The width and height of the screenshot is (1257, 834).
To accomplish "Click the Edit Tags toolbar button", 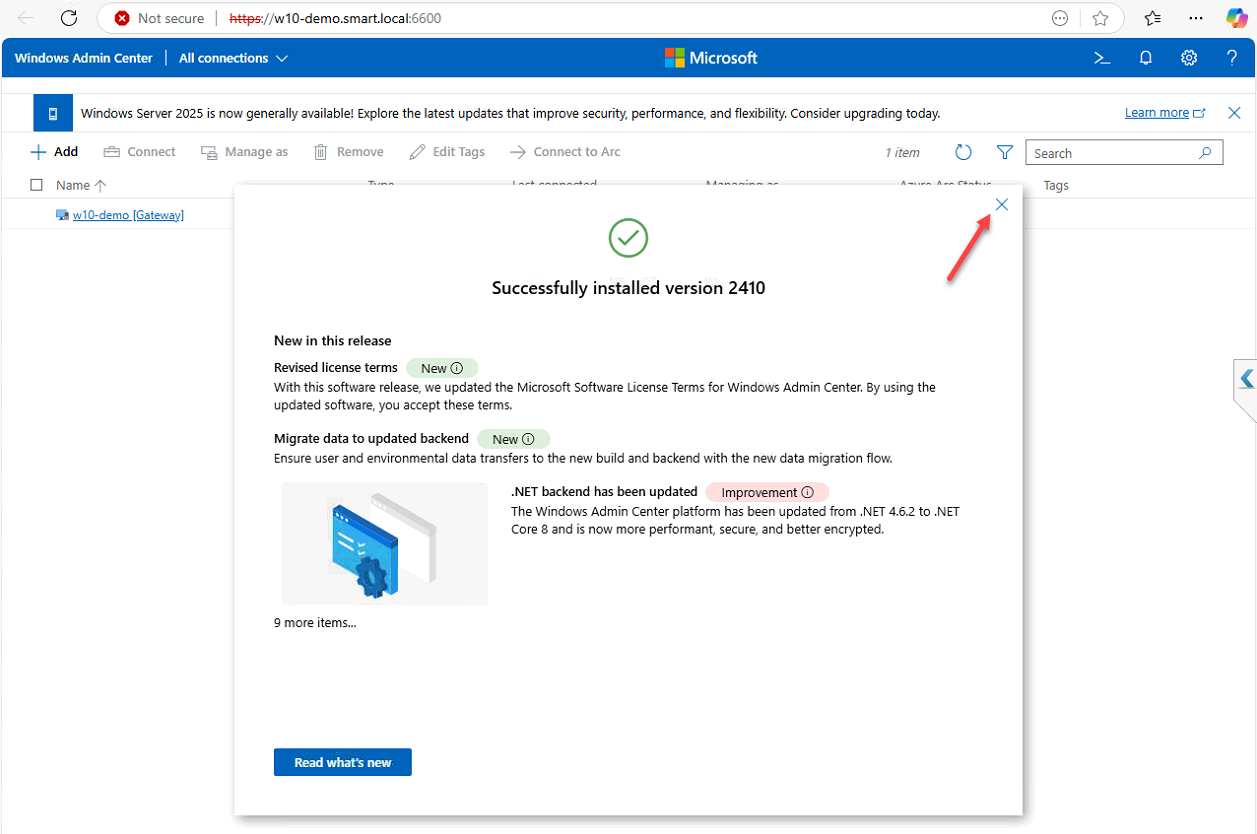I will pos(447,152).
